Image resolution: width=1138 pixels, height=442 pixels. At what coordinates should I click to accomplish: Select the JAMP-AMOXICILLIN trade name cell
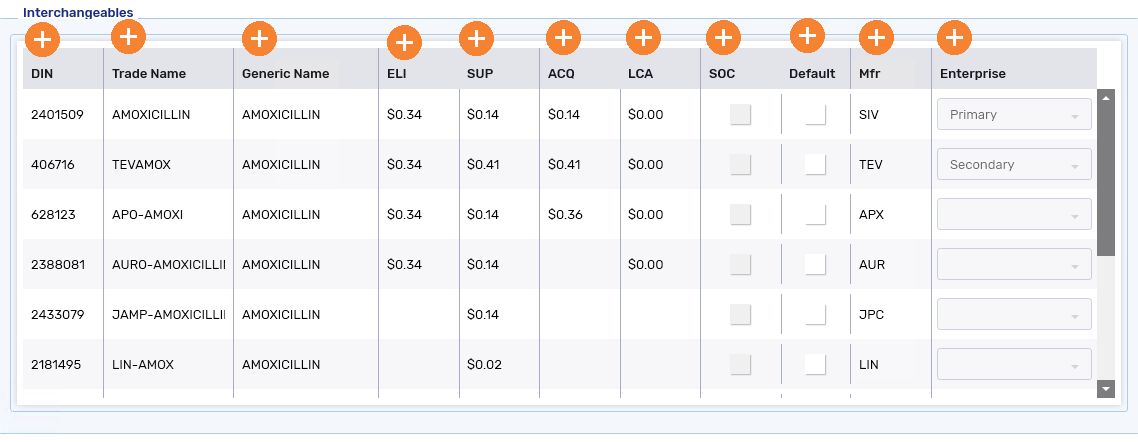click(x=168, y=315)
